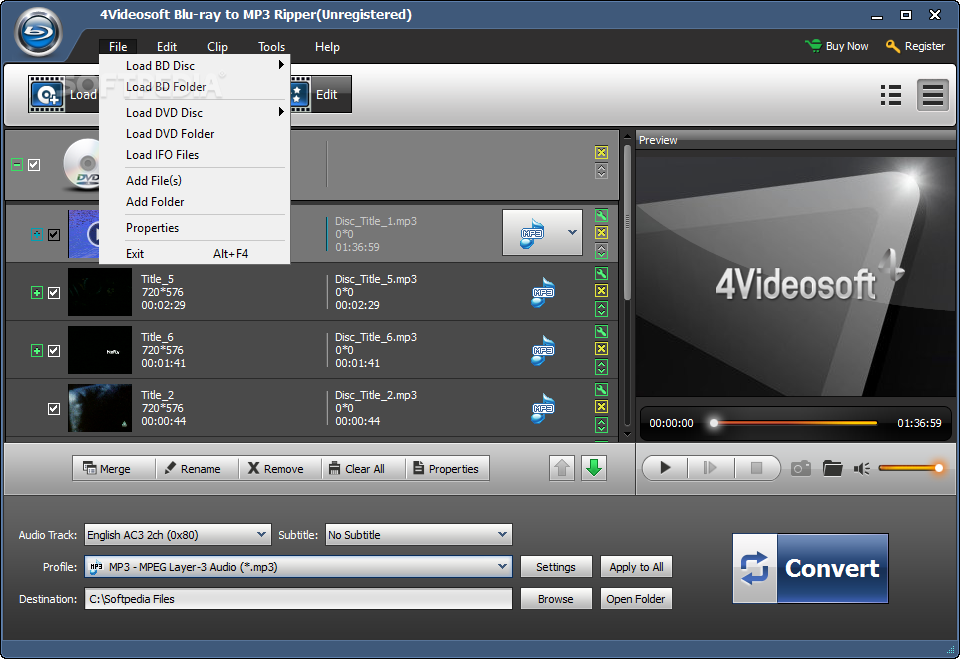Expand Title_6 row
The width and height of the screenshot is (960, 659).
(37, 351)
